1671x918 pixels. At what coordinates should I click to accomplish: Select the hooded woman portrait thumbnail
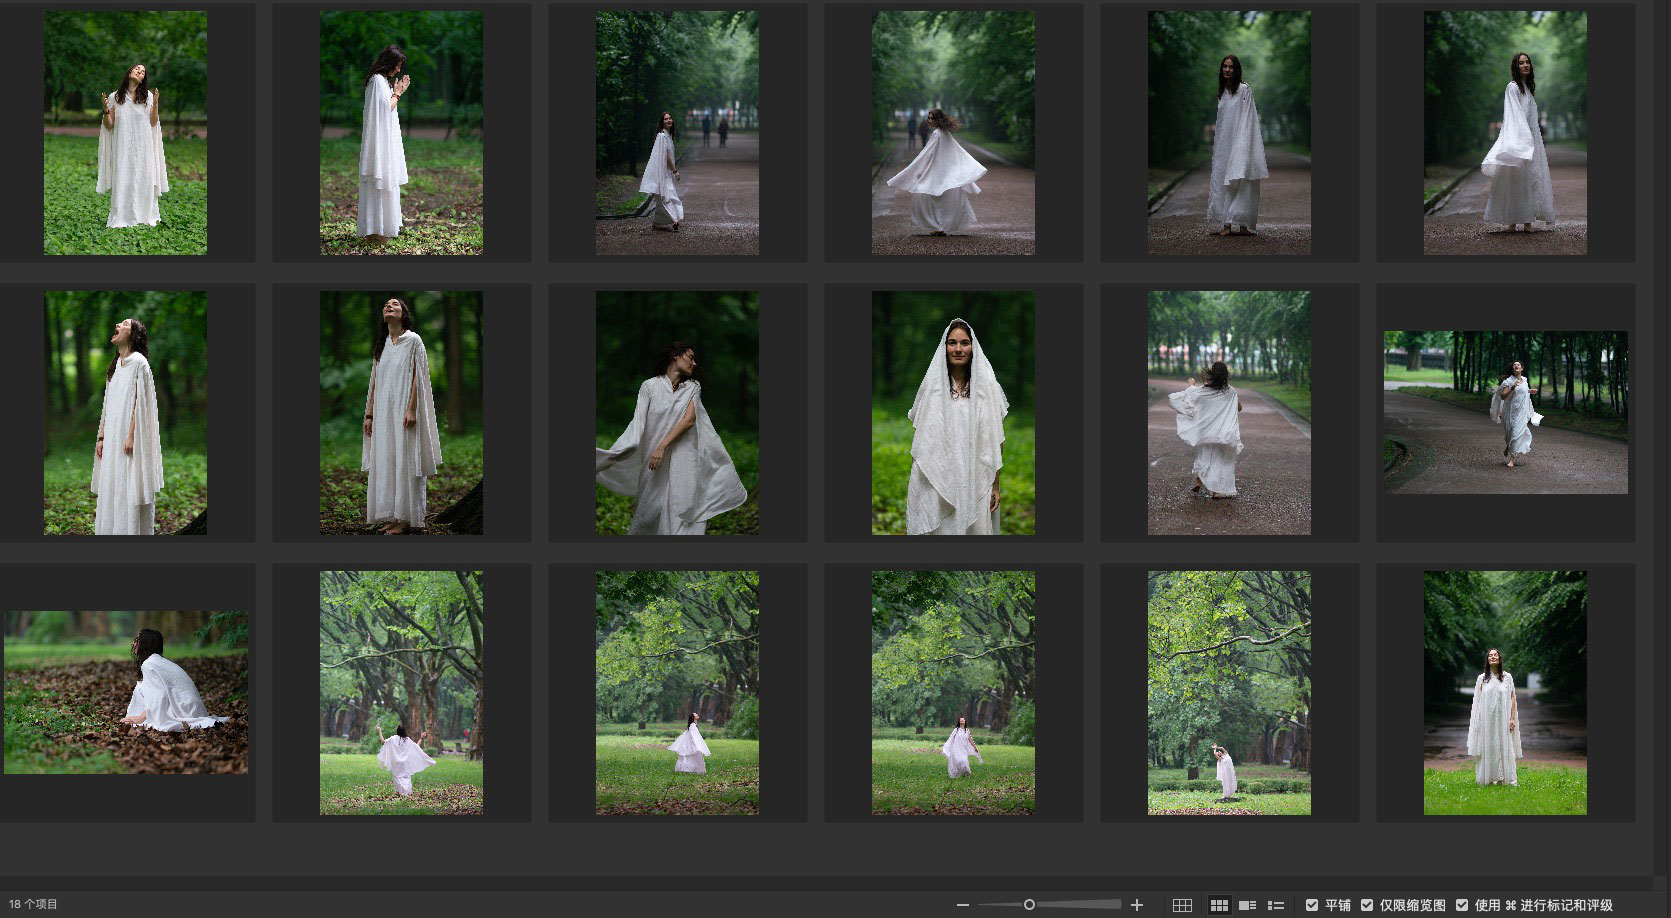[x=953, y=413]
